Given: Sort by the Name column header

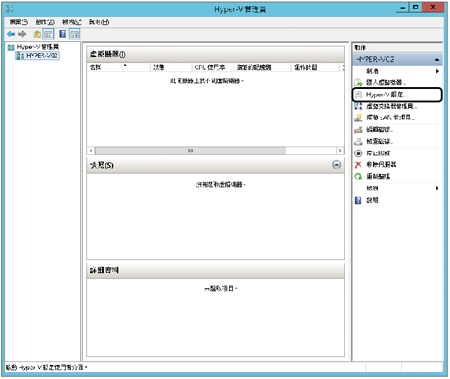Looking at the screenshot, I should pos(119,67).
